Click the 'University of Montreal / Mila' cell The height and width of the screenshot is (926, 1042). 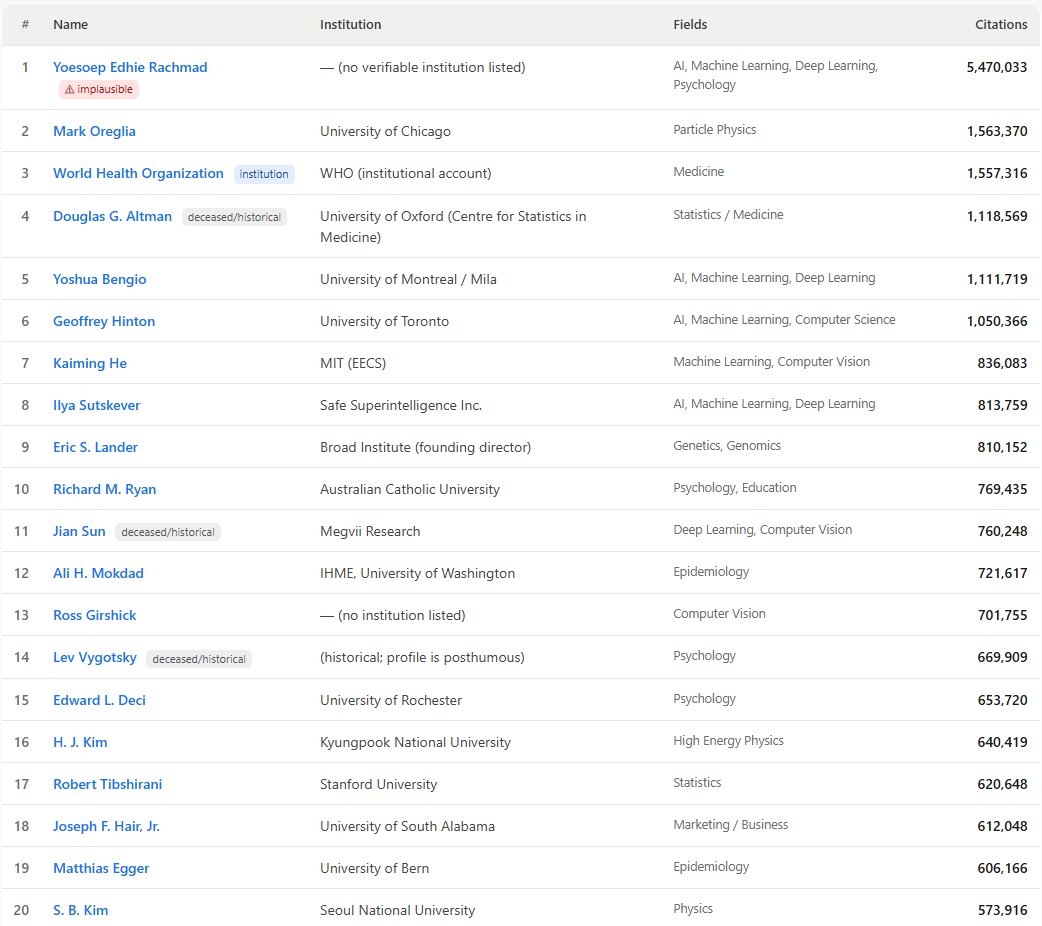[x=408, y=279]
